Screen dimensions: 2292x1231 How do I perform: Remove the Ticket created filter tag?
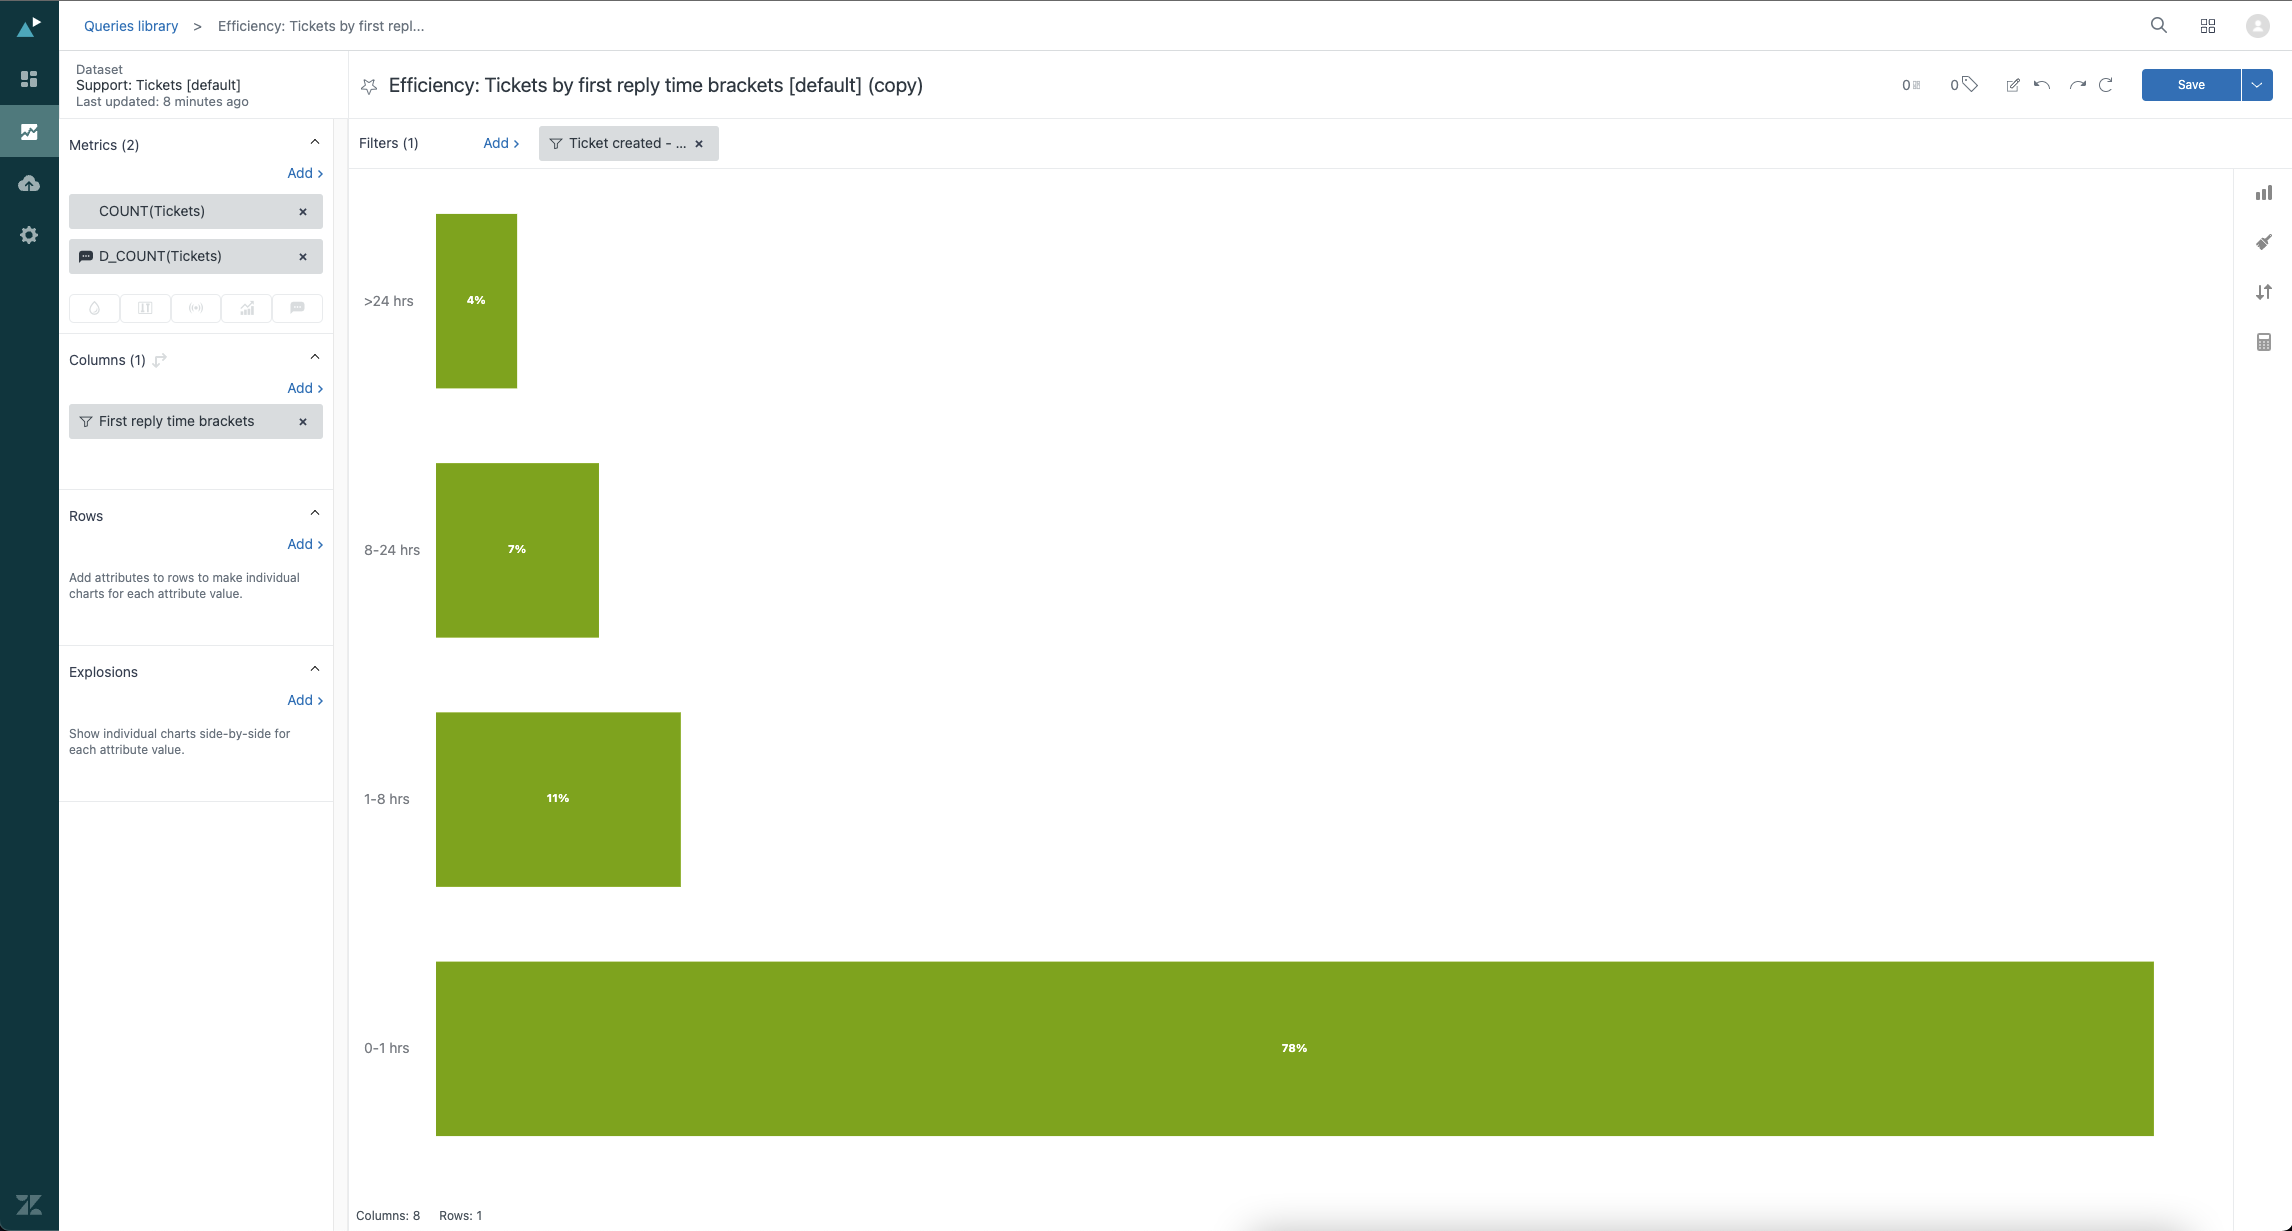click(700, 143)
